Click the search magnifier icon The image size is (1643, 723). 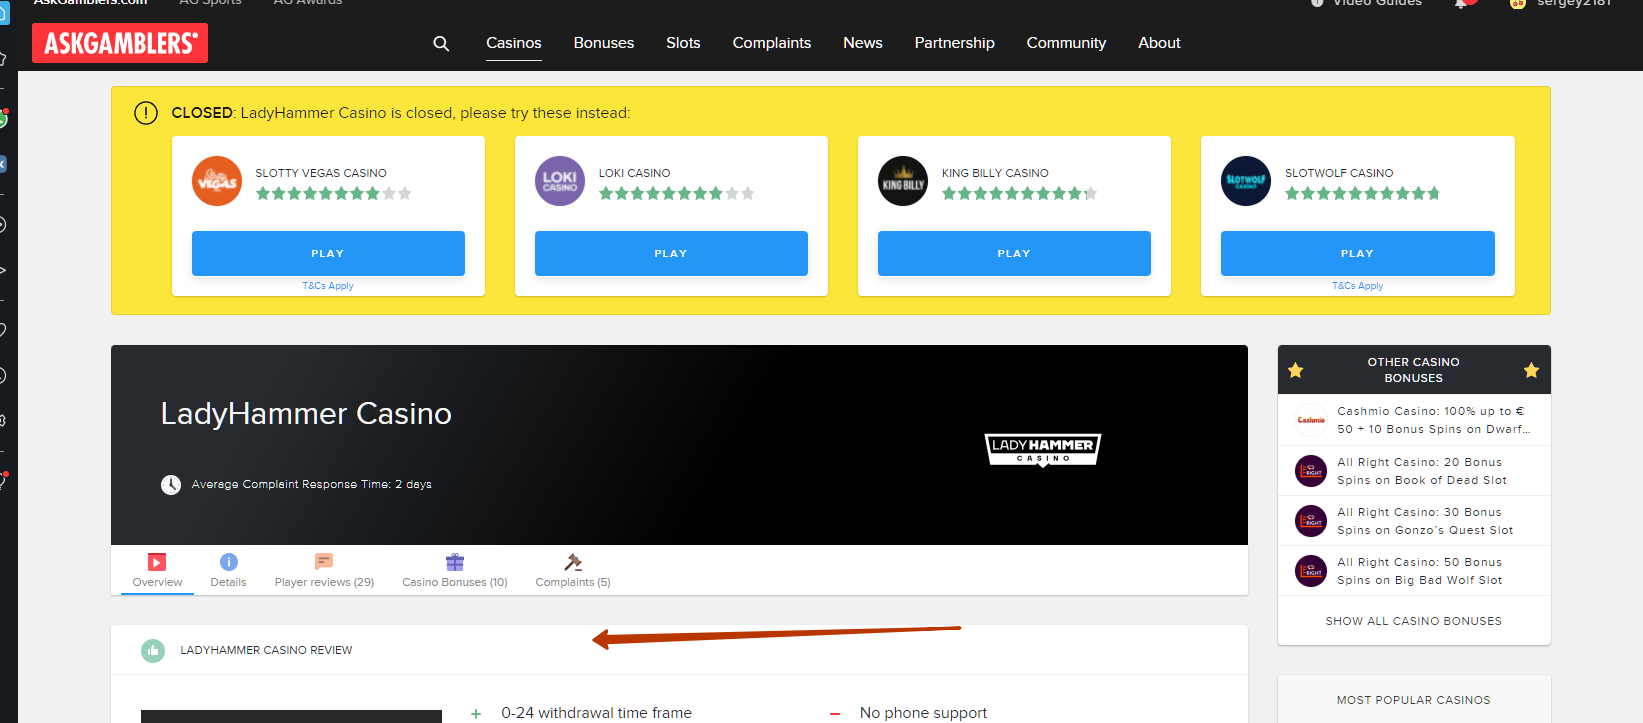pyautogui.click(x=441, y=43)
